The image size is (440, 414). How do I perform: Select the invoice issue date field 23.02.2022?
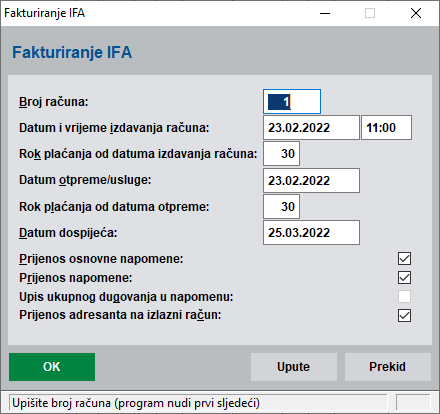click(x=311, y=128)
